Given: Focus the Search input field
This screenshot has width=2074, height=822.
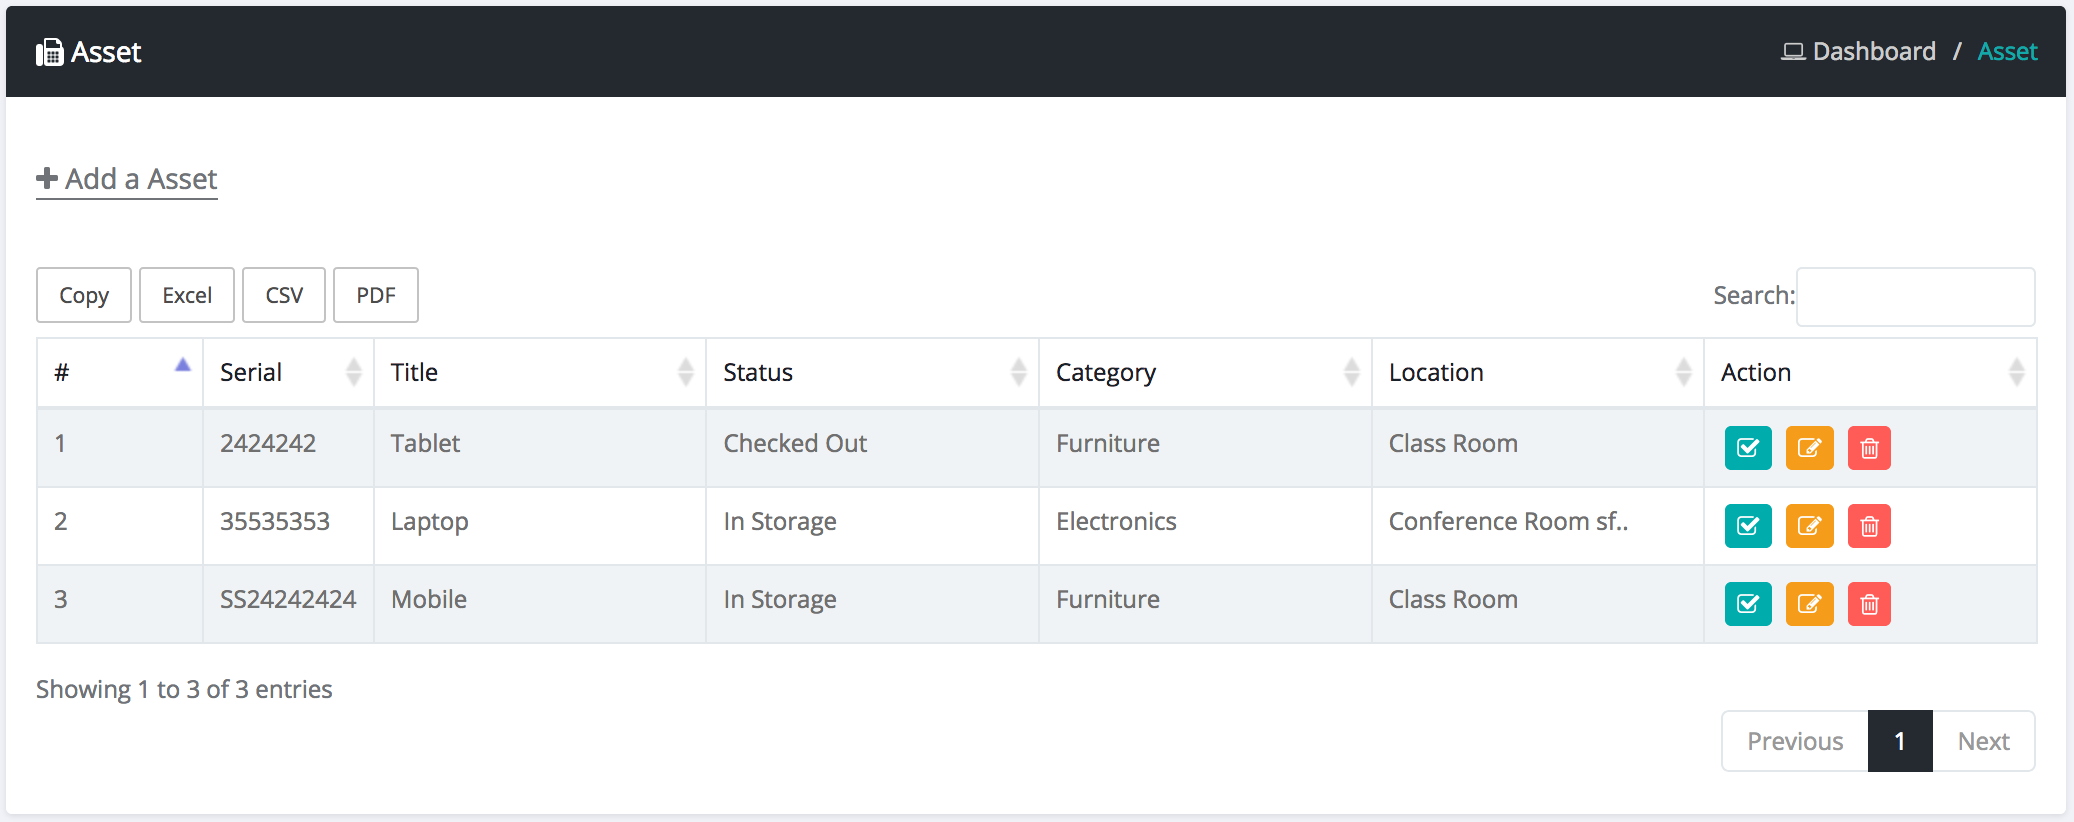Looking at the screenshot, I should pyautogui.click(x=1915, y=296).
